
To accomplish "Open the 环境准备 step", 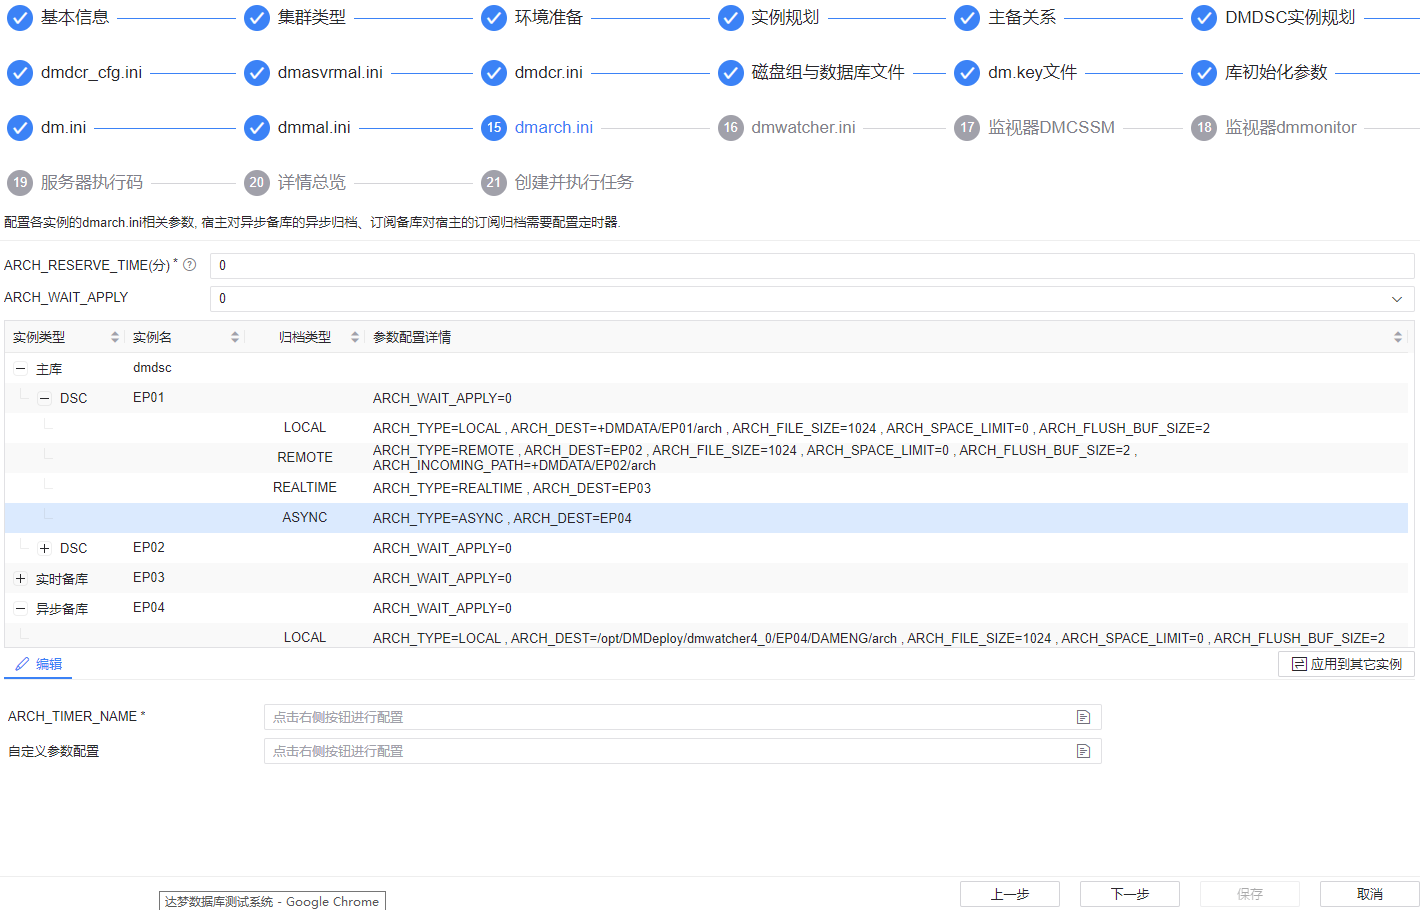I will [x=532, y=18].
